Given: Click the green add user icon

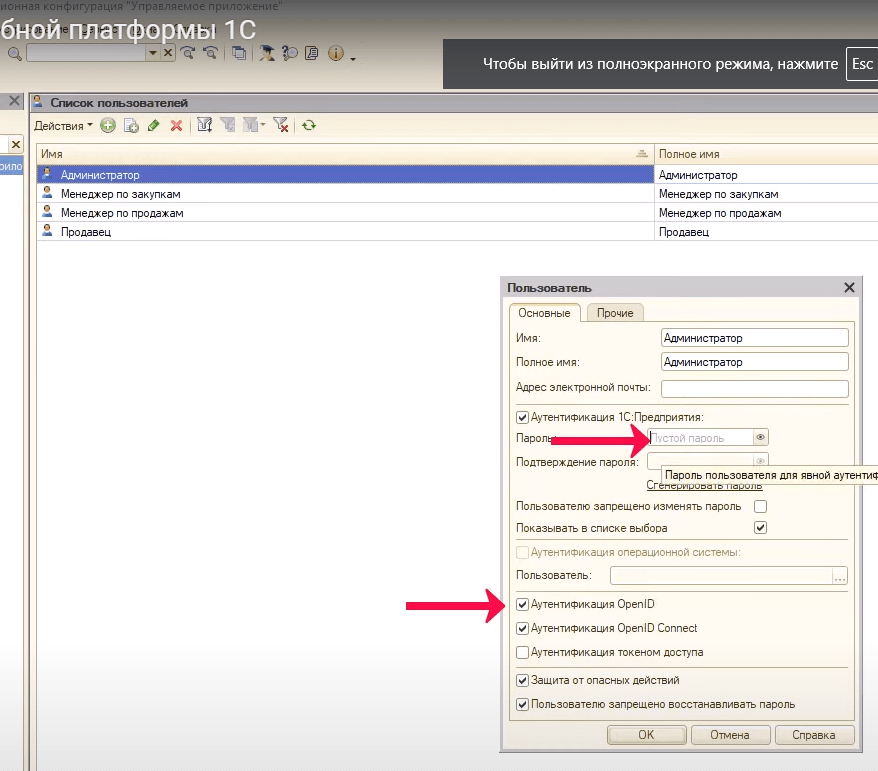Looking at the screenshot, I should [x=108, y=126].
